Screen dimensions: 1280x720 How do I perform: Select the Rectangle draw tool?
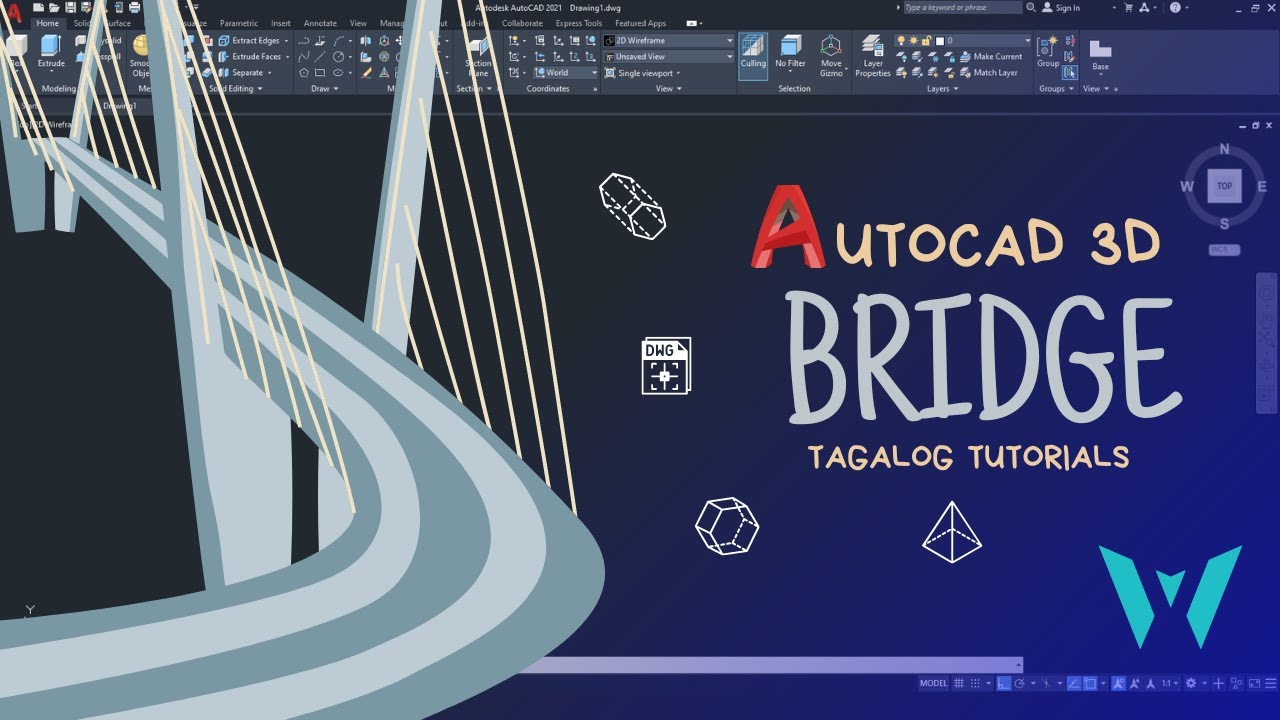(320, 73)
